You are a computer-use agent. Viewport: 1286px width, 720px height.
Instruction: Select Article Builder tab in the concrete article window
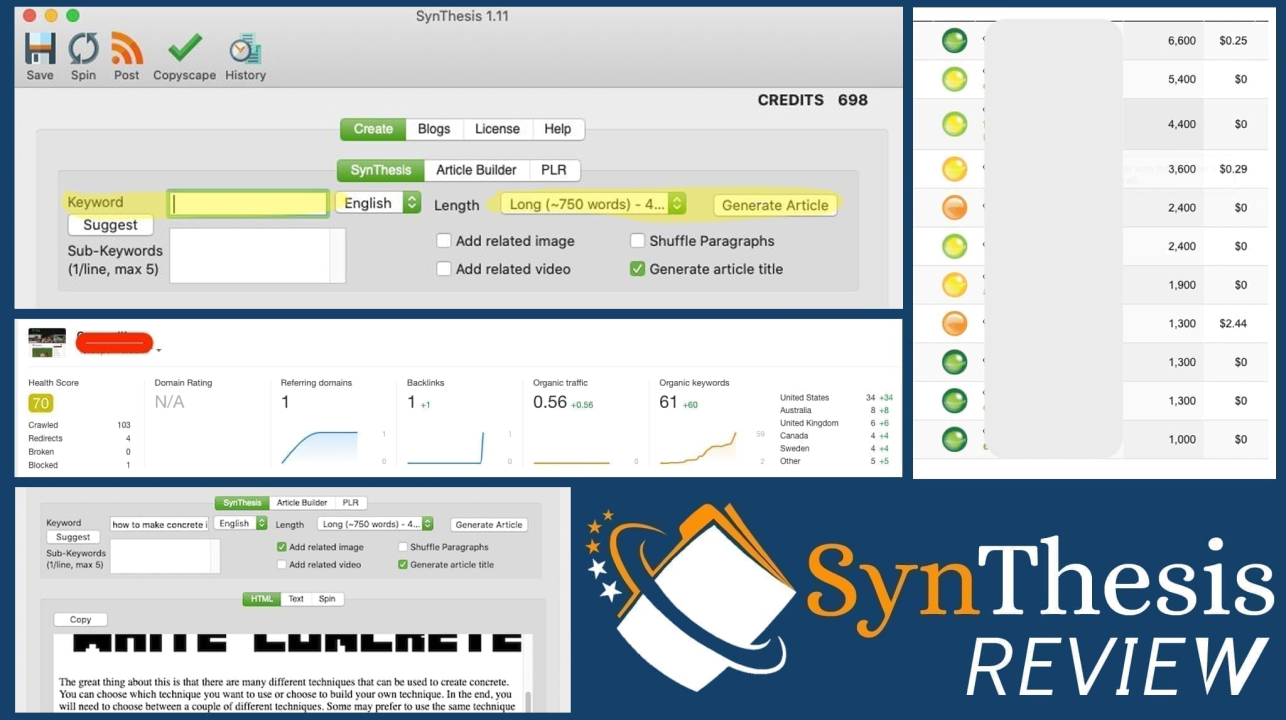(x=302, y=503)
